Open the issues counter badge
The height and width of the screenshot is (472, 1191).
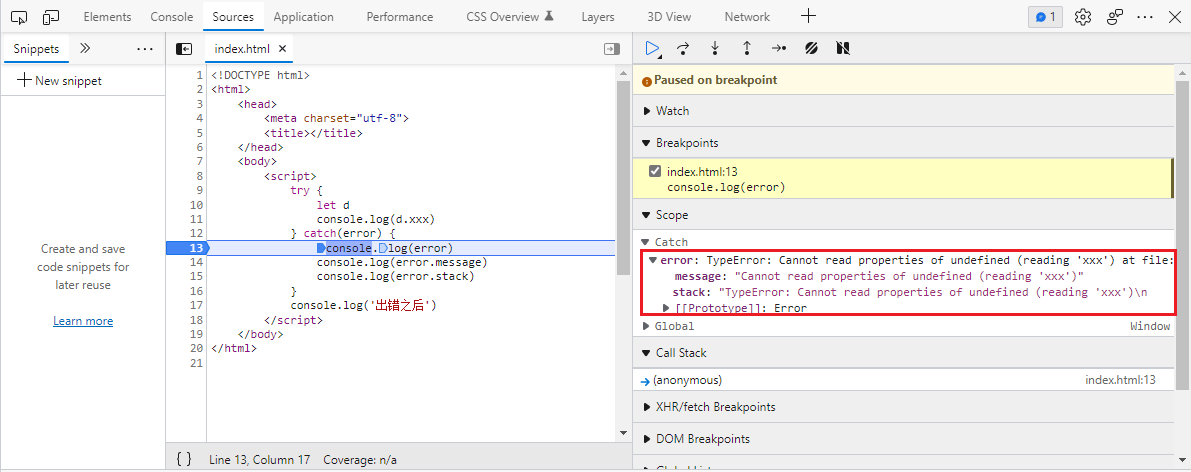[x=1045, y=17]
